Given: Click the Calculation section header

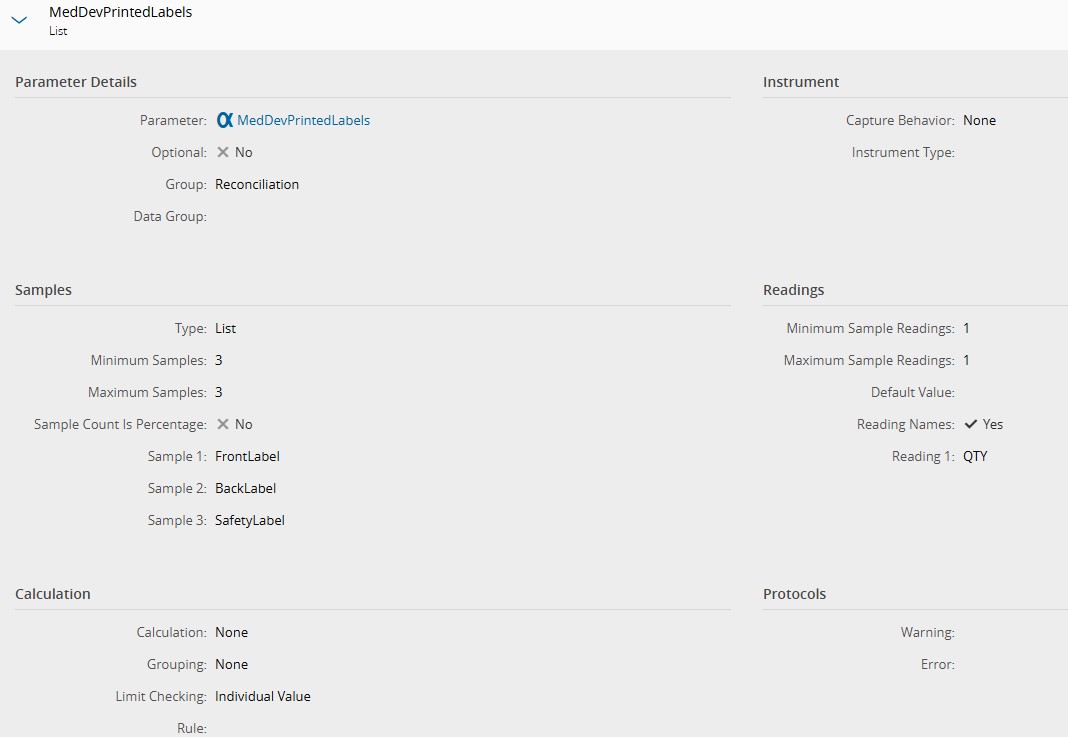Looking at the screenshot, I should [x=53, y=594].
